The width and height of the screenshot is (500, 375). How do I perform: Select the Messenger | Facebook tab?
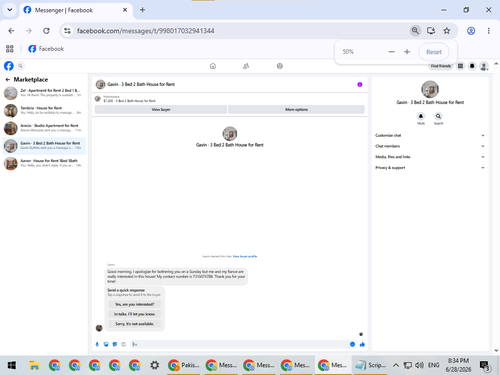76,10
